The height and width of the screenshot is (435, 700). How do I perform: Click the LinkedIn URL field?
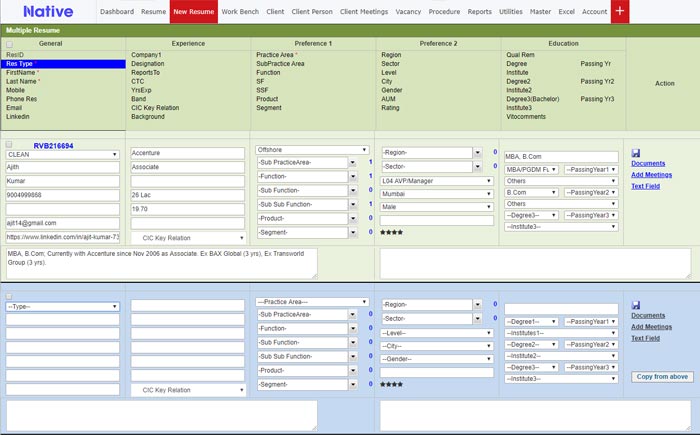(x=62, y=237)
